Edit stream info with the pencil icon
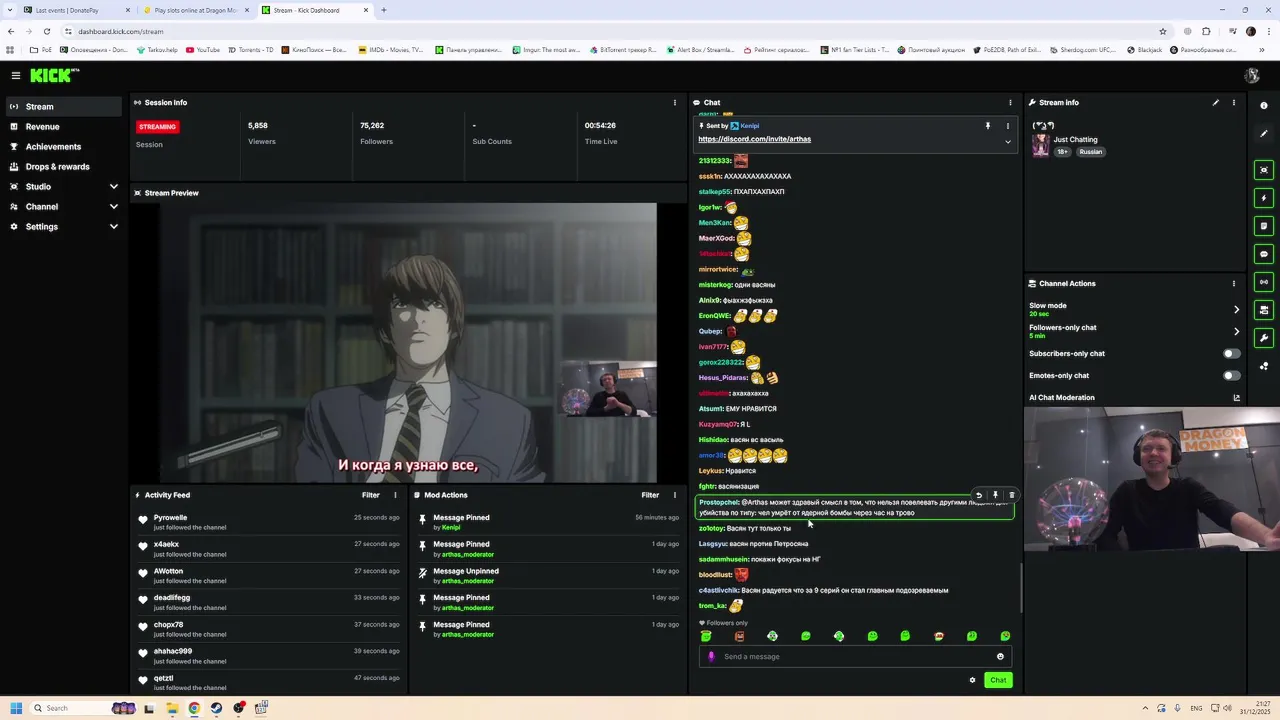The height and width of the screenshot is (720, 1280). point(1216,102)
